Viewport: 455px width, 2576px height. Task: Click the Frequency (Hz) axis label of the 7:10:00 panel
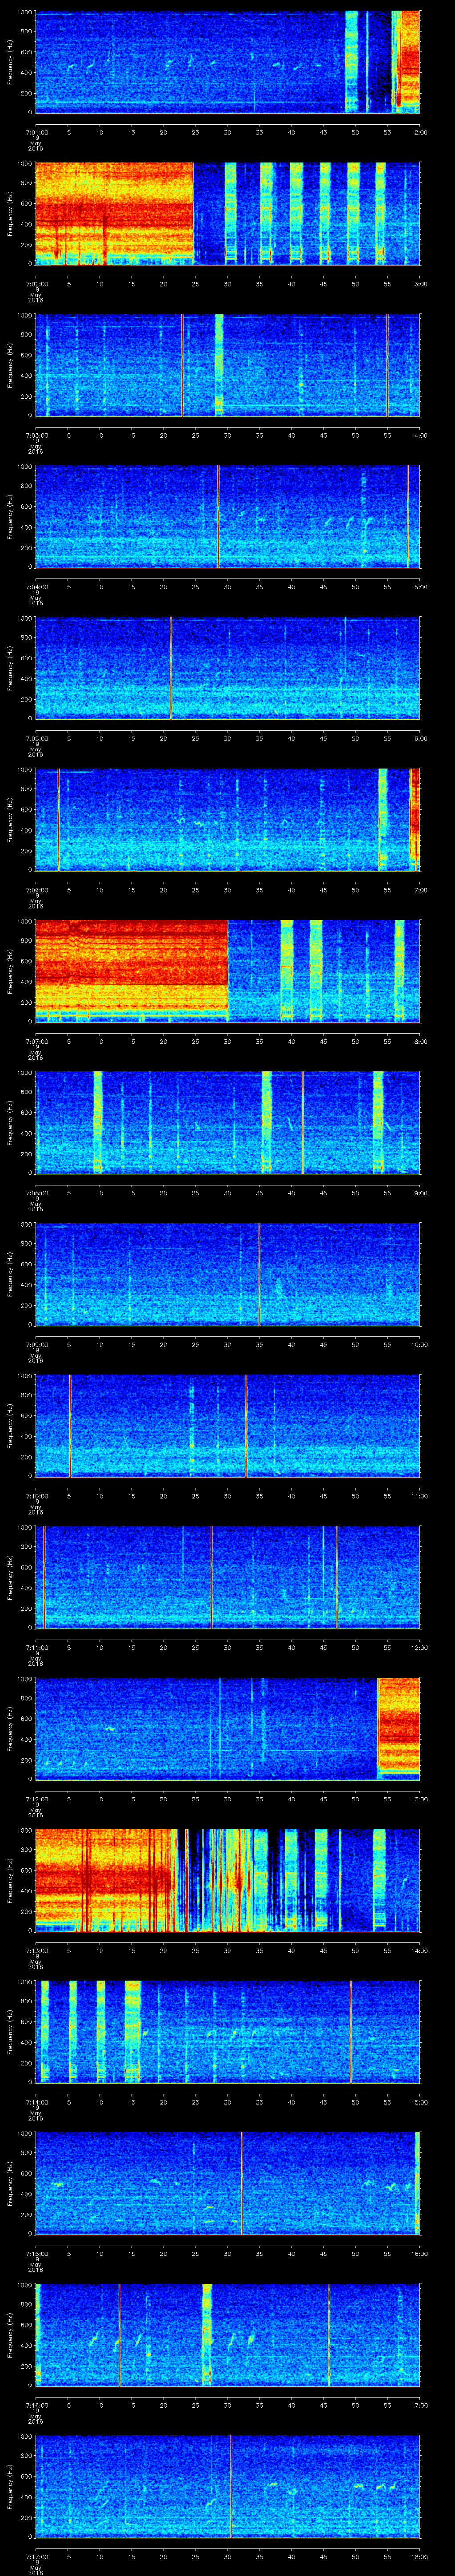(10, 1426)
